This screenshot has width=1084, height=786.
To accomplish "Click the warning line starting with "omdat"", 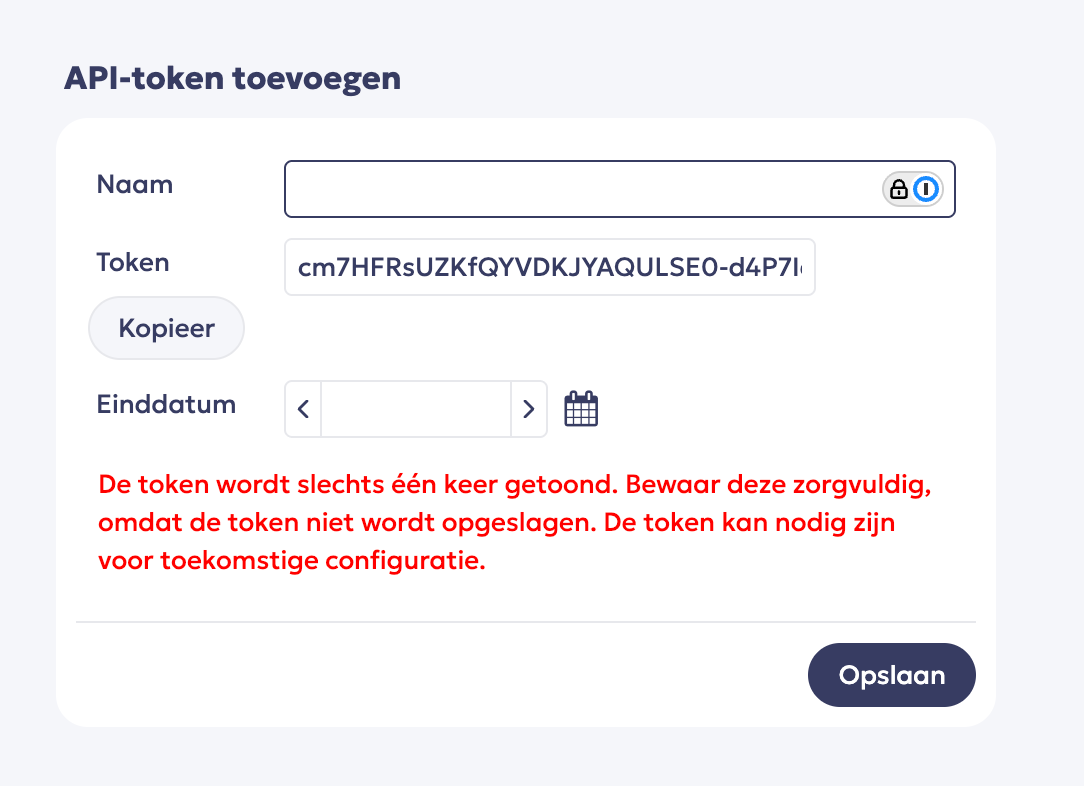I will click(300, 523).
